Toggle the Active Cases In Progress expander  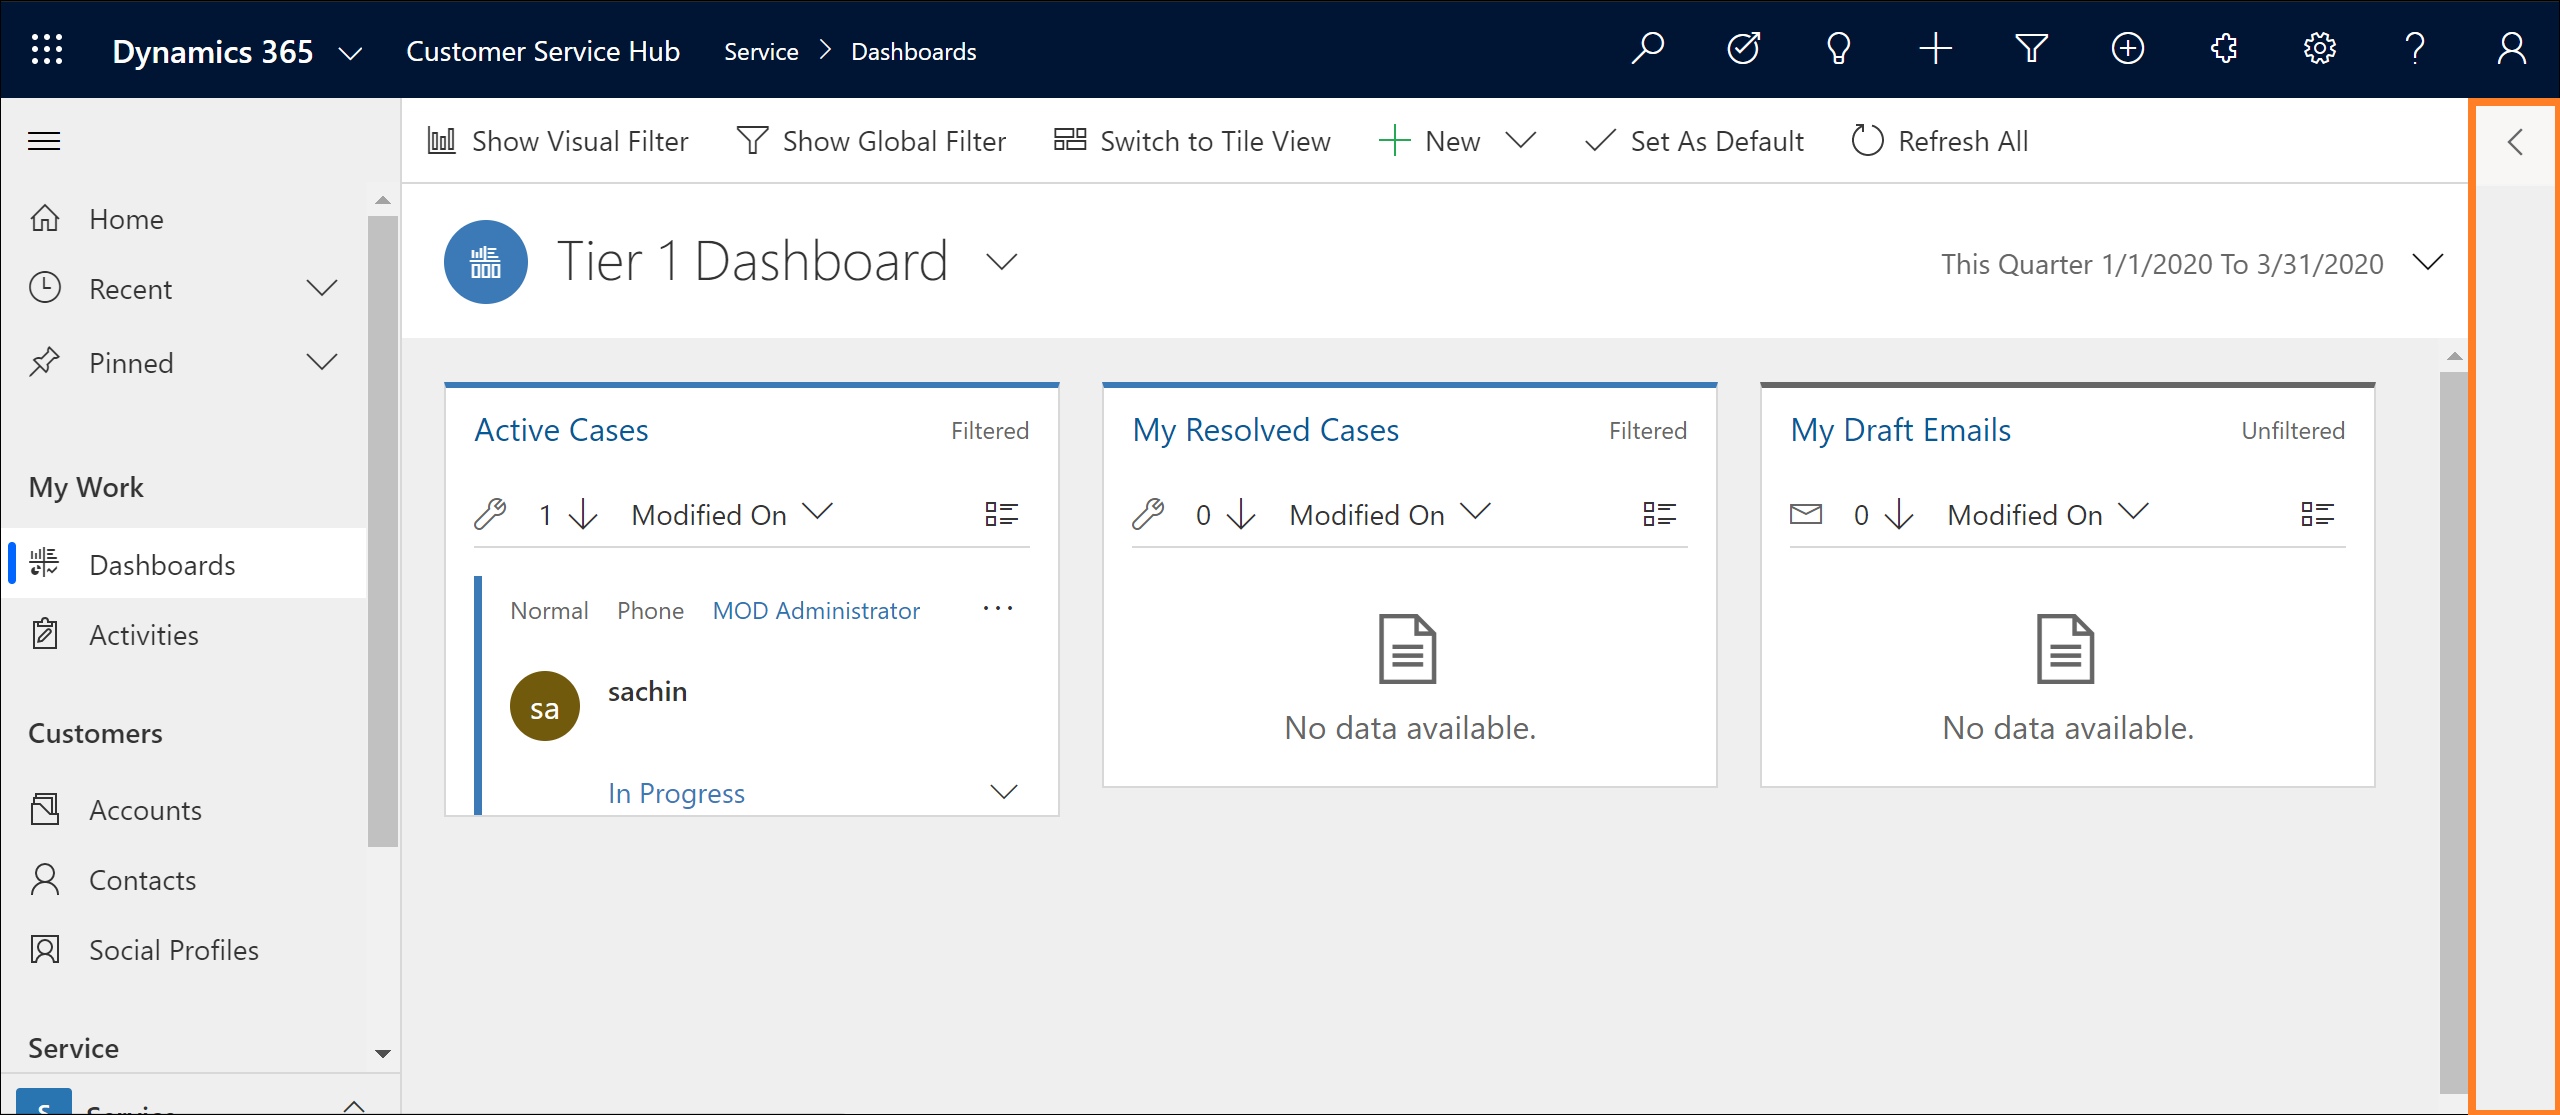tap(1007, 792)
